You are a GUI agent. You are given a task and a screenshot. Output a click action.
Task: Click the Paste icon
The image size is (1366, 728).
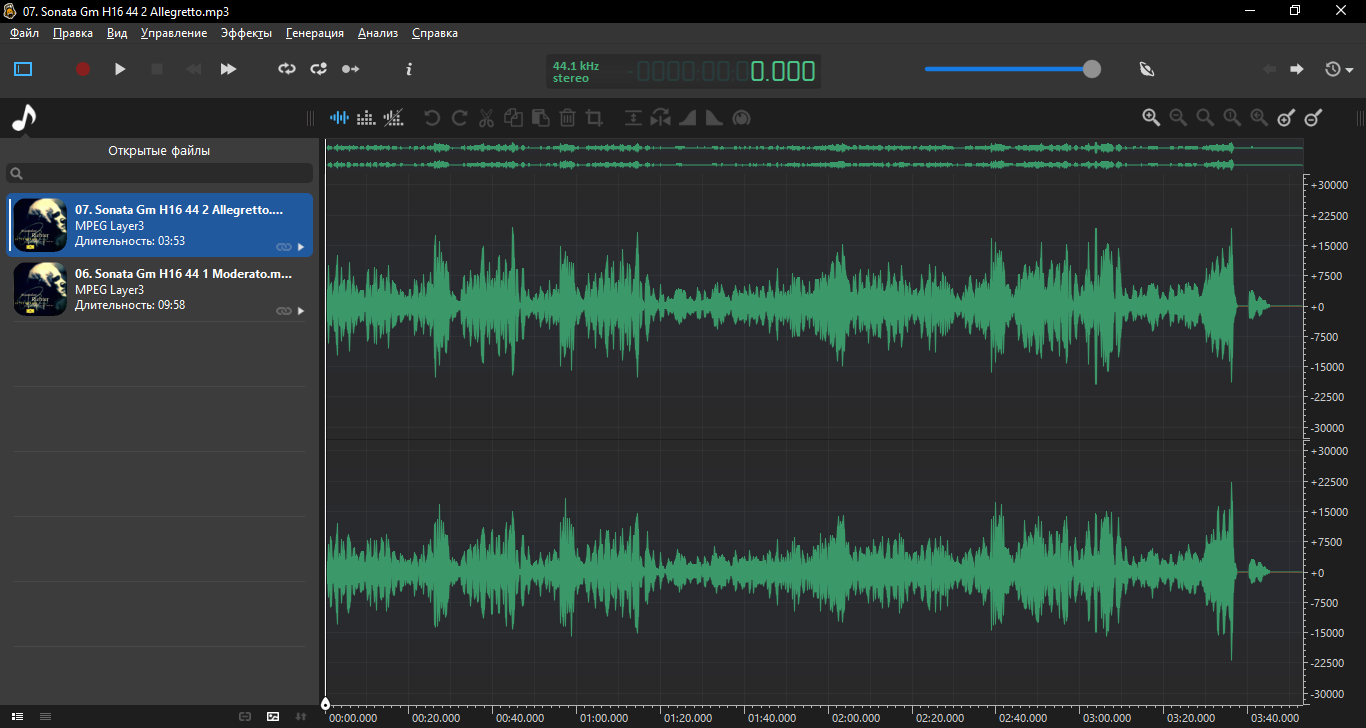pos(540,118)
